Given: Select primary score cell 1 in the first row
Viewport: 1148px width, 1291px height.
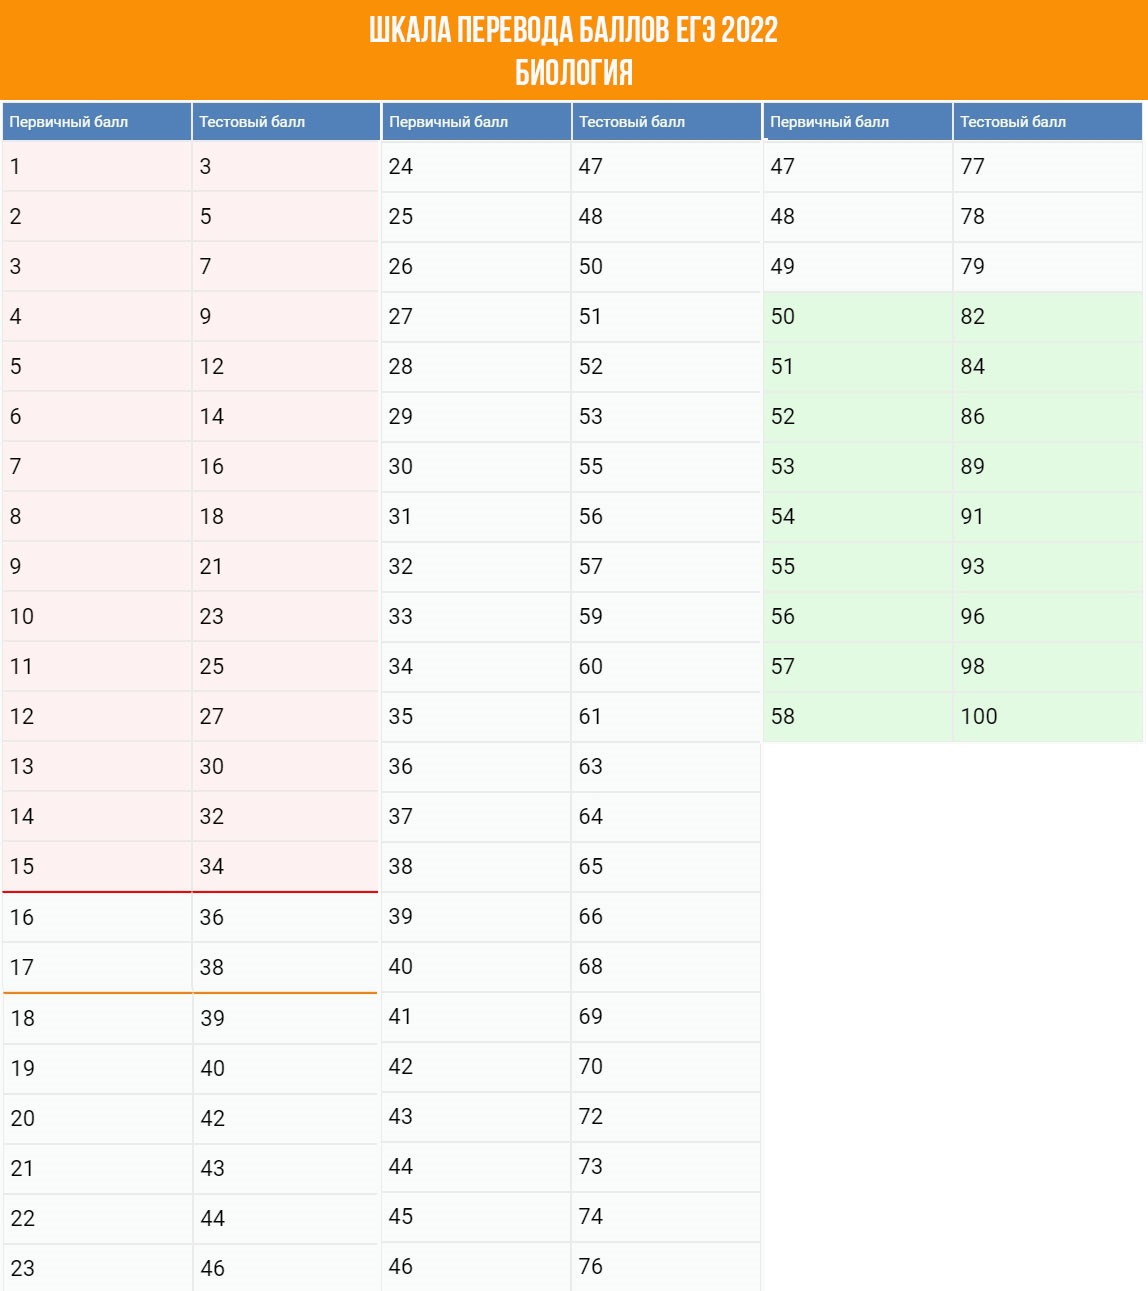Looking at the screenshot, I should coord(96,166).
